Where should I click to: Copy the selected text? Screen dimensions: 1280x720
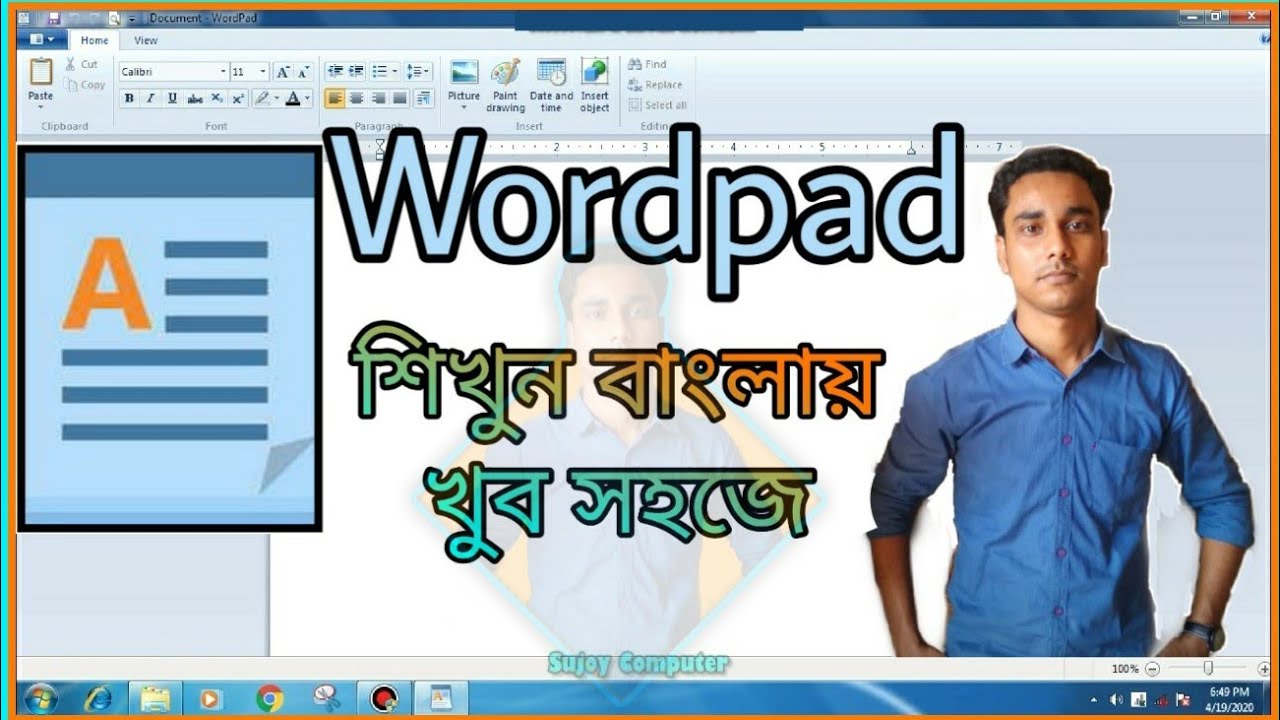(85, 85)
